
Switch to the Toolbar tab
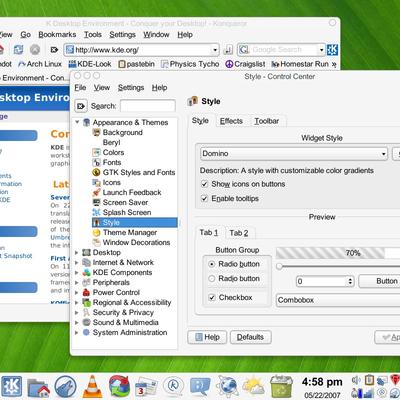click(x=267, y=121)
